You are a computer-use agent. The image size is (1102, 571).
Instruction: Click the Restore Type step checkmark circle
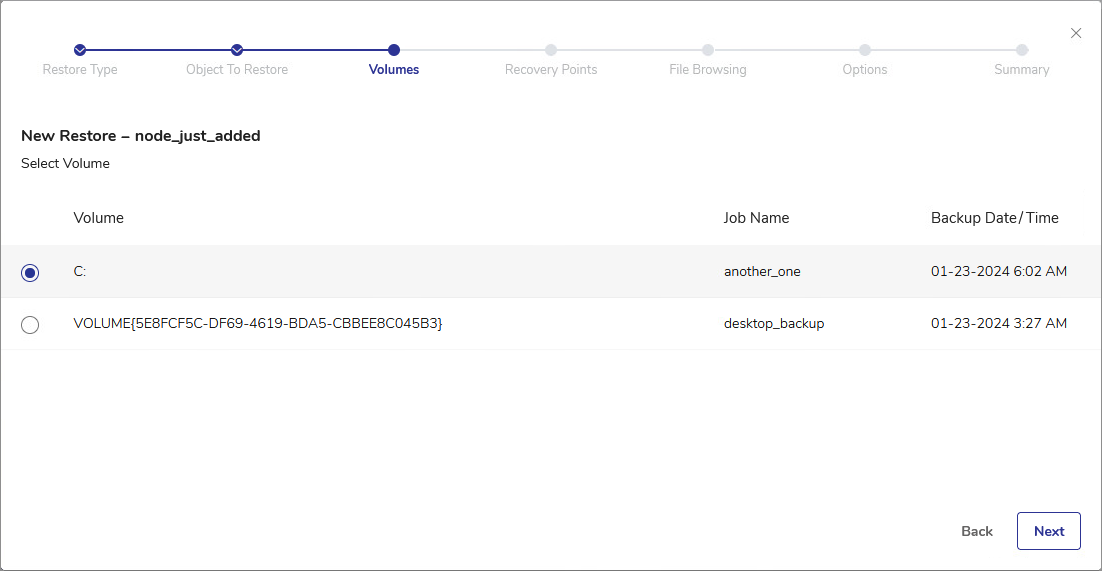tap(80, 50)
